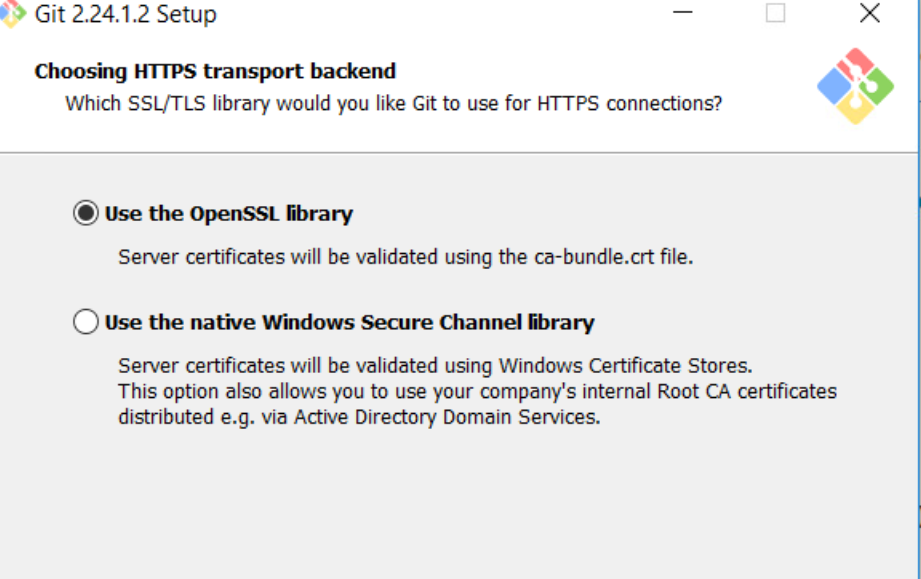Select the native Windows Secure Channel radio button

tap(86, 322)
